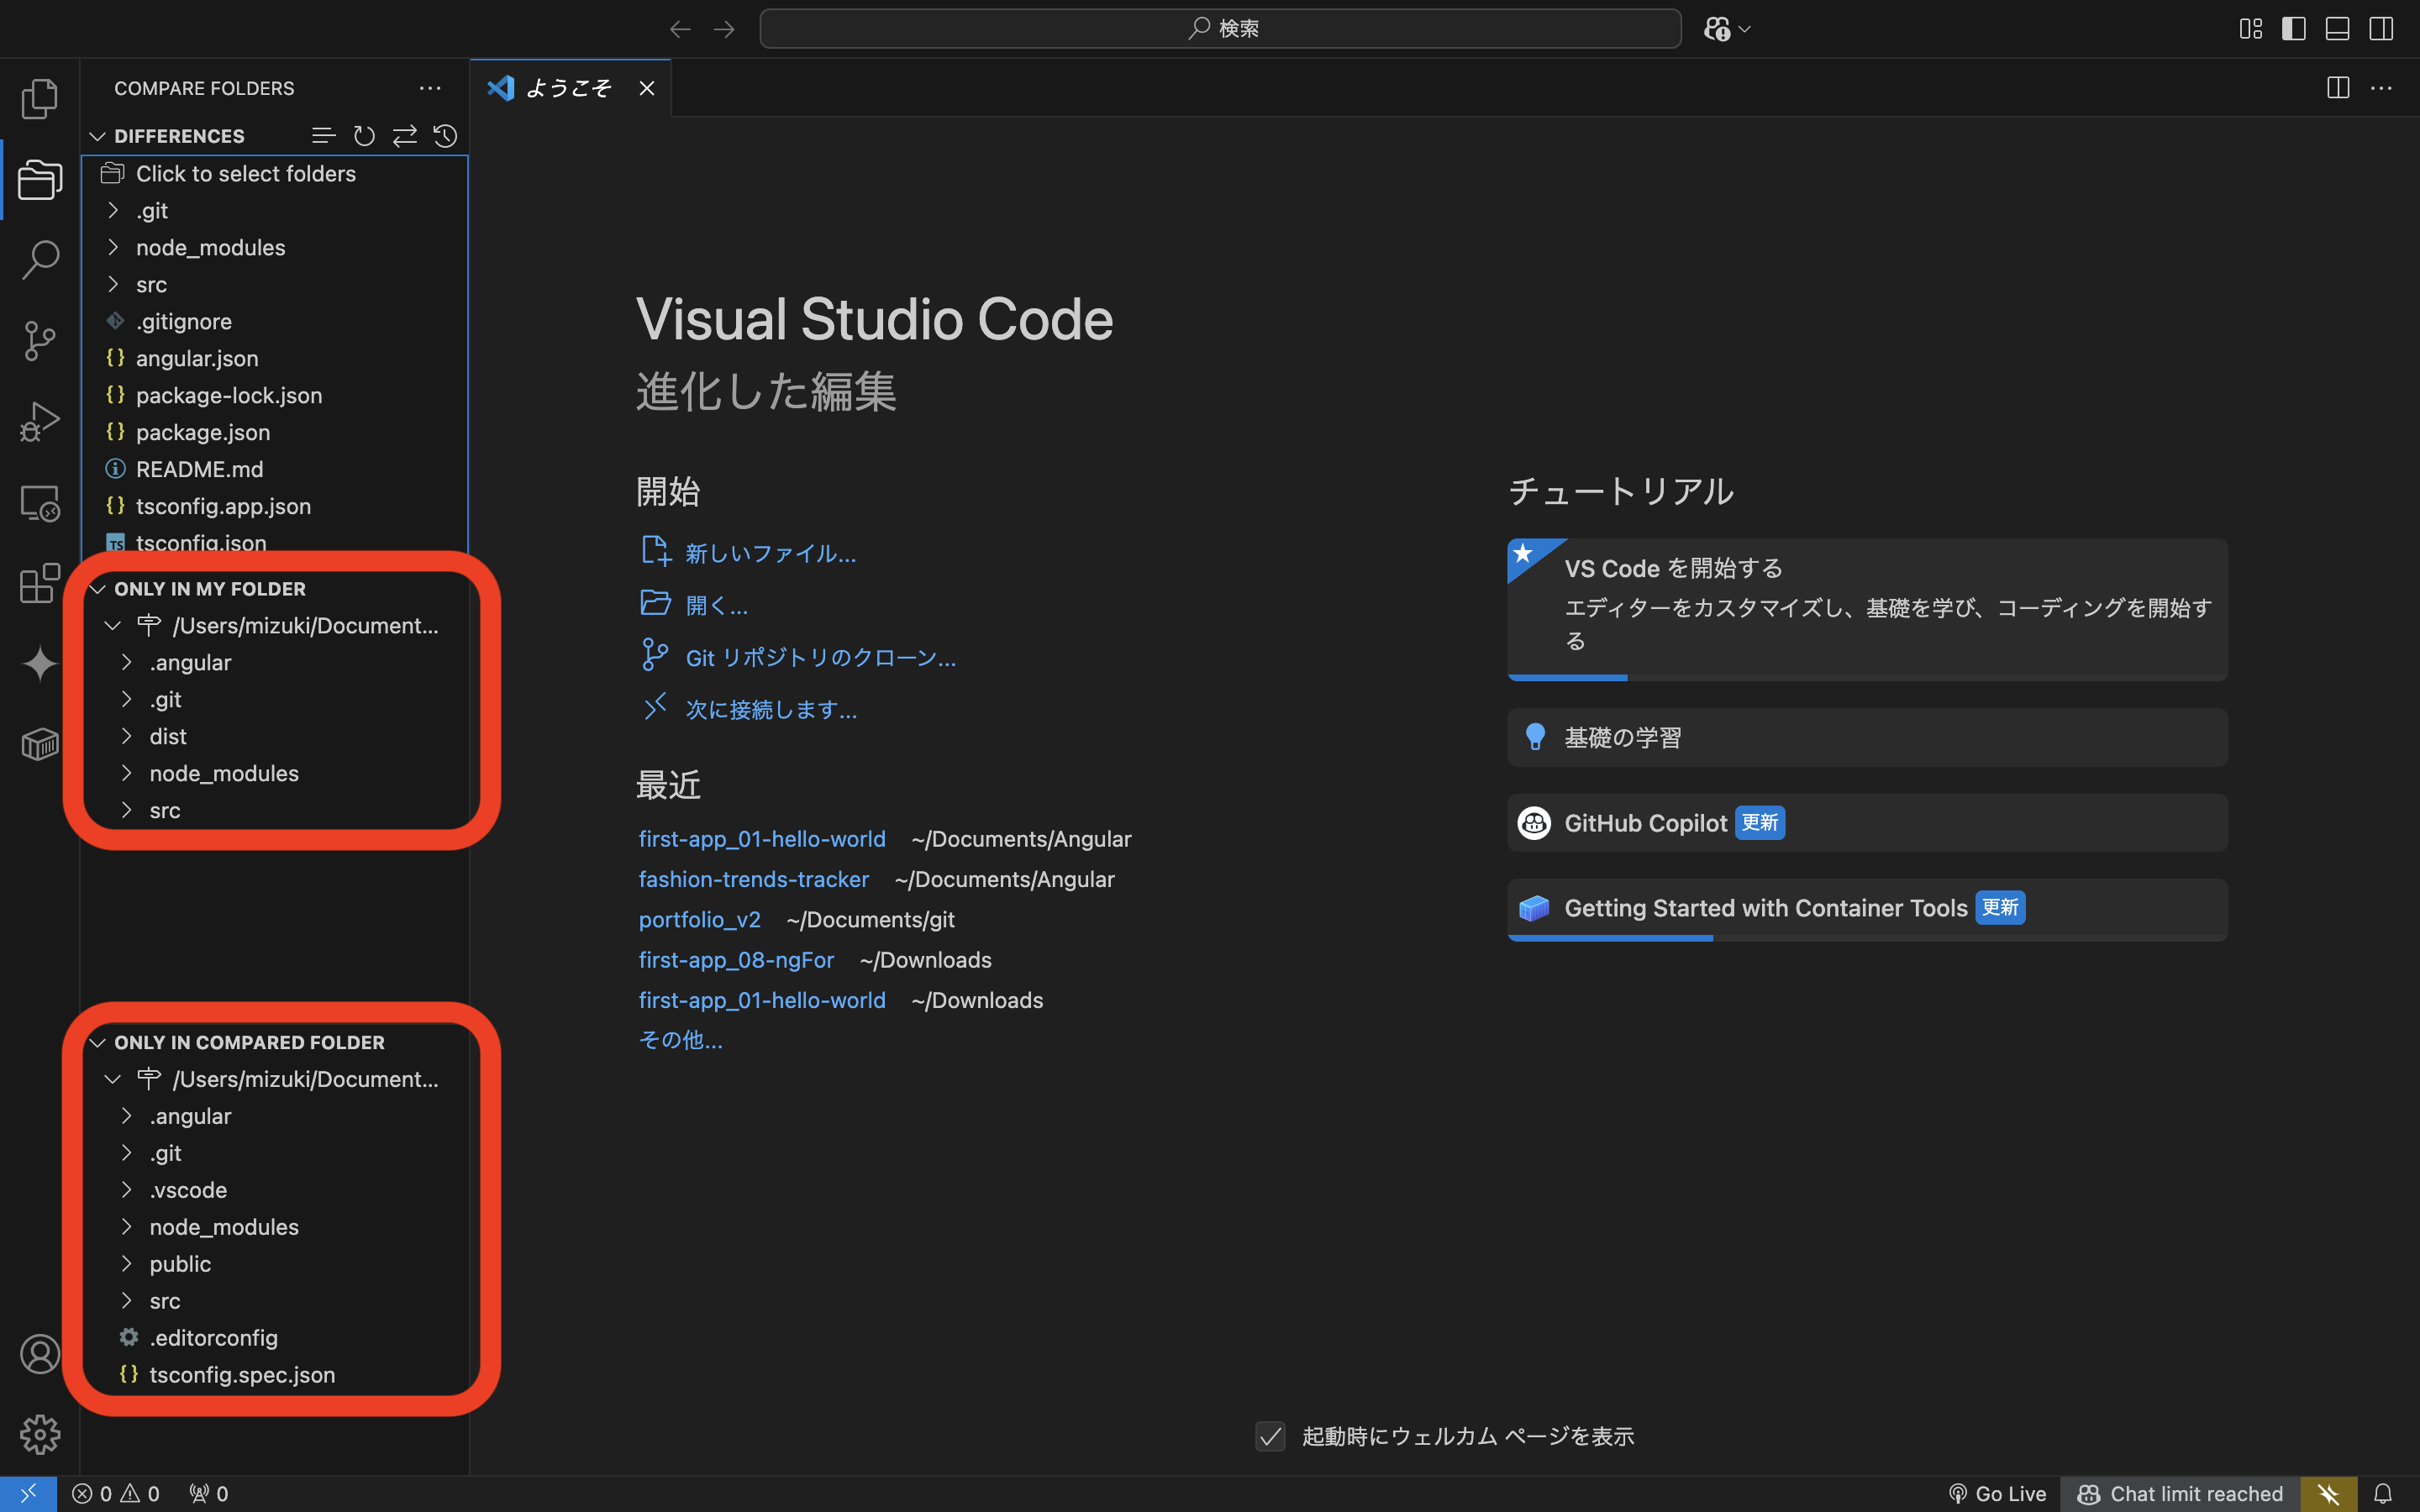
Task: Open the Run and Debug view
Action: 39,421
